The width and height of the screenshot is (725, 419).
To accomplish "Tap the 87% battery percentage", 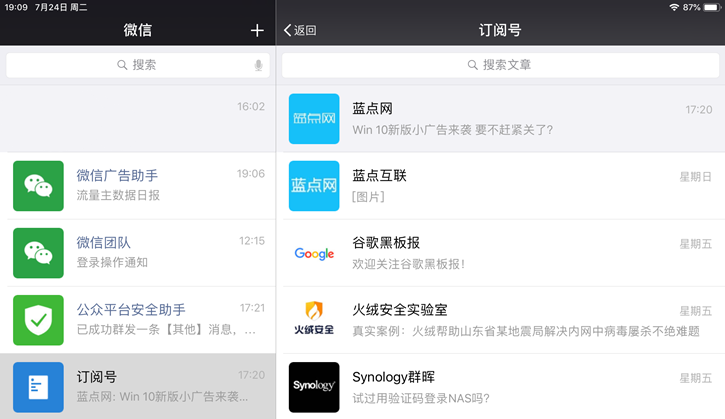I will click(691, 7).
